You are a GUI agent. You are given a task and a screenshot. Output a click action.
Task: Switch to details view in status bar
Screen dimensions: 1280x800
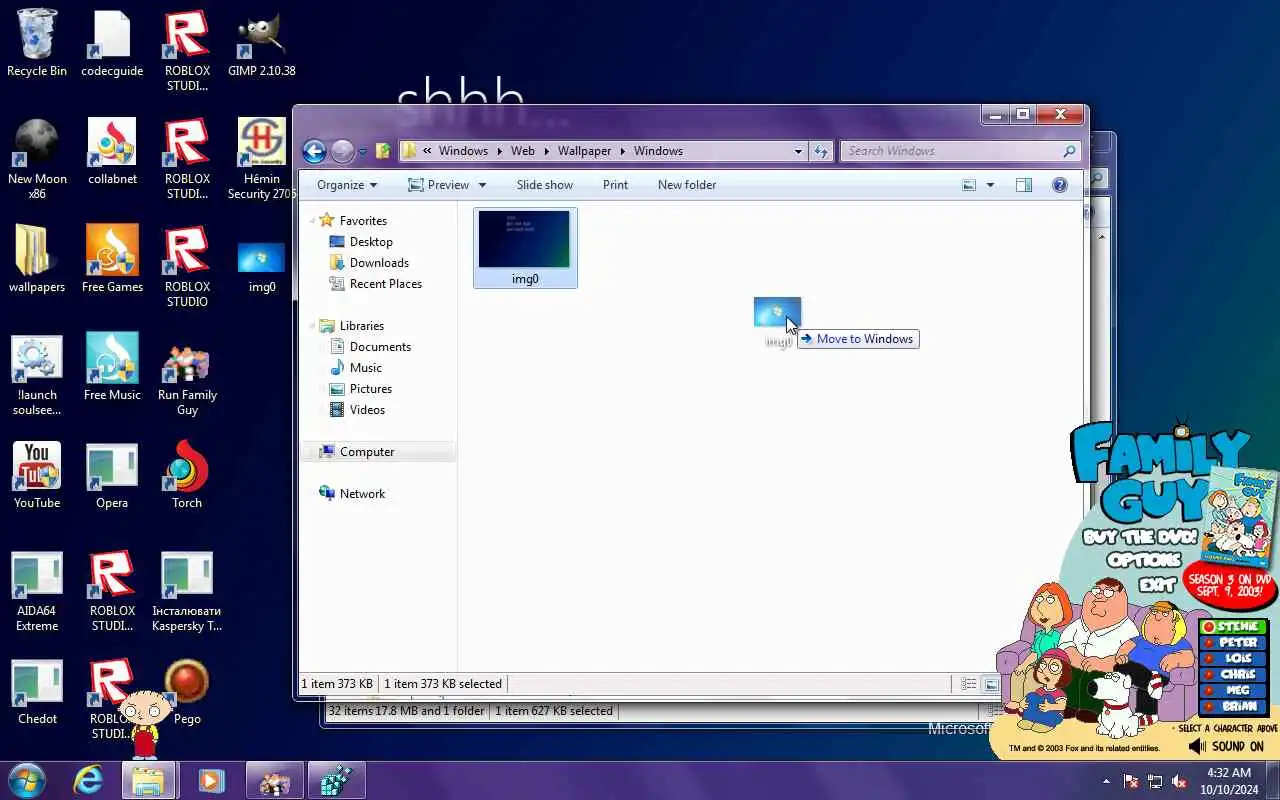tap(968, 684)
